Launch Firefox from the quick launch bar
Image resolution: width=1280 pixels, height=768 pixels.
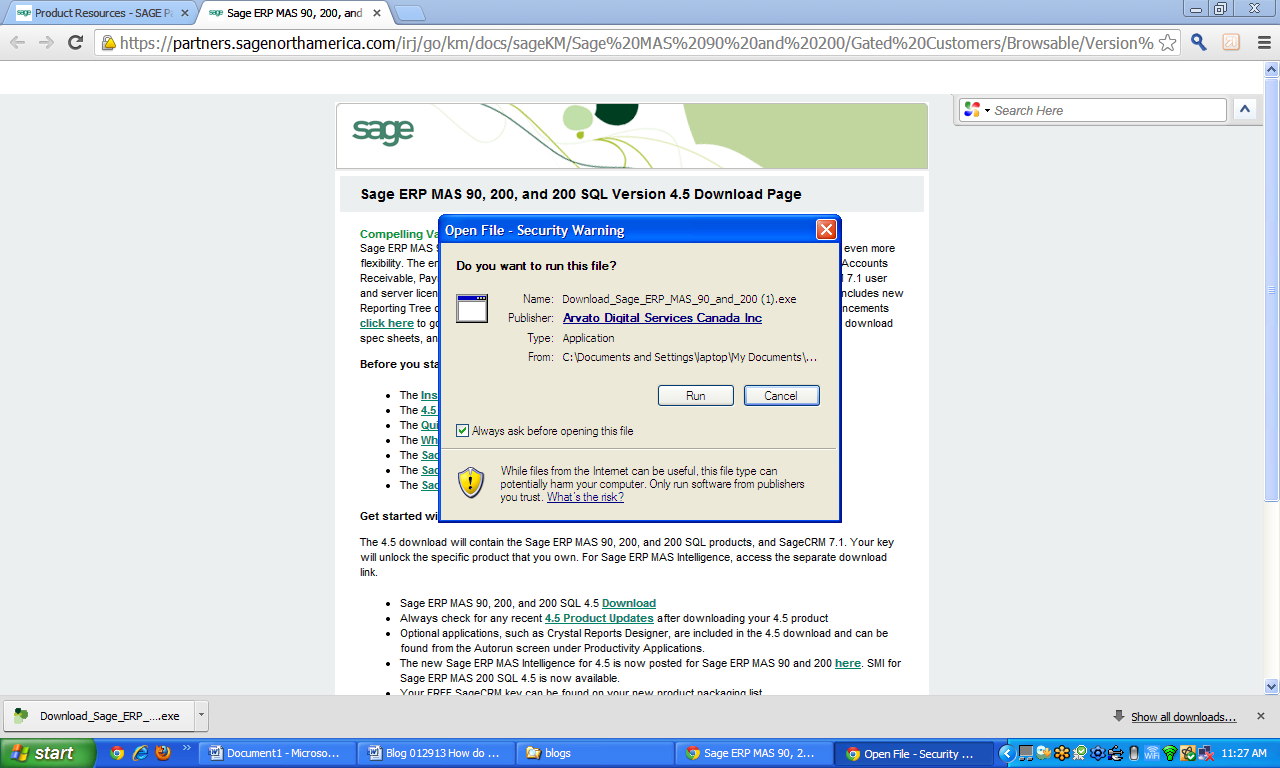(x=162, y=753)
